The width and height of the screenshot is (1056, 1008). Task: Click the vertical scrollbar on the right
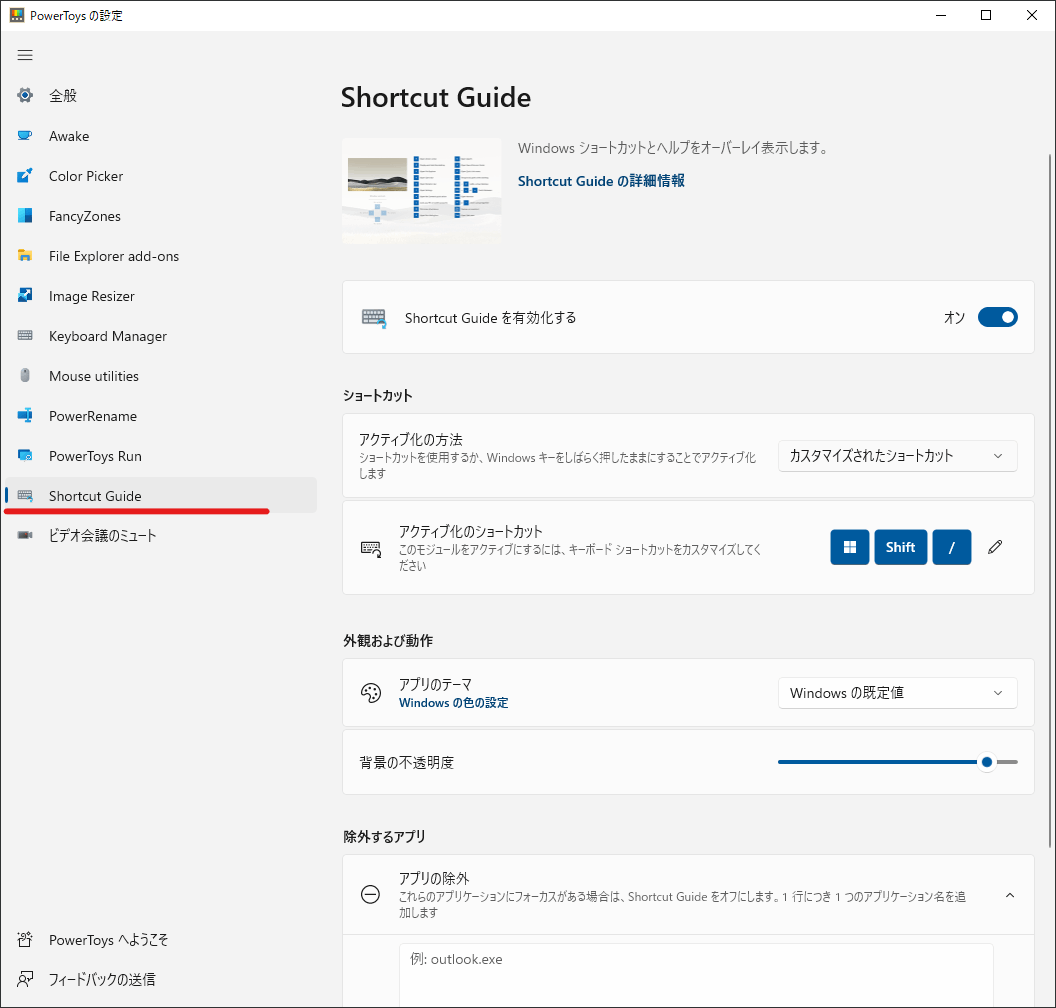[1049, 500]
